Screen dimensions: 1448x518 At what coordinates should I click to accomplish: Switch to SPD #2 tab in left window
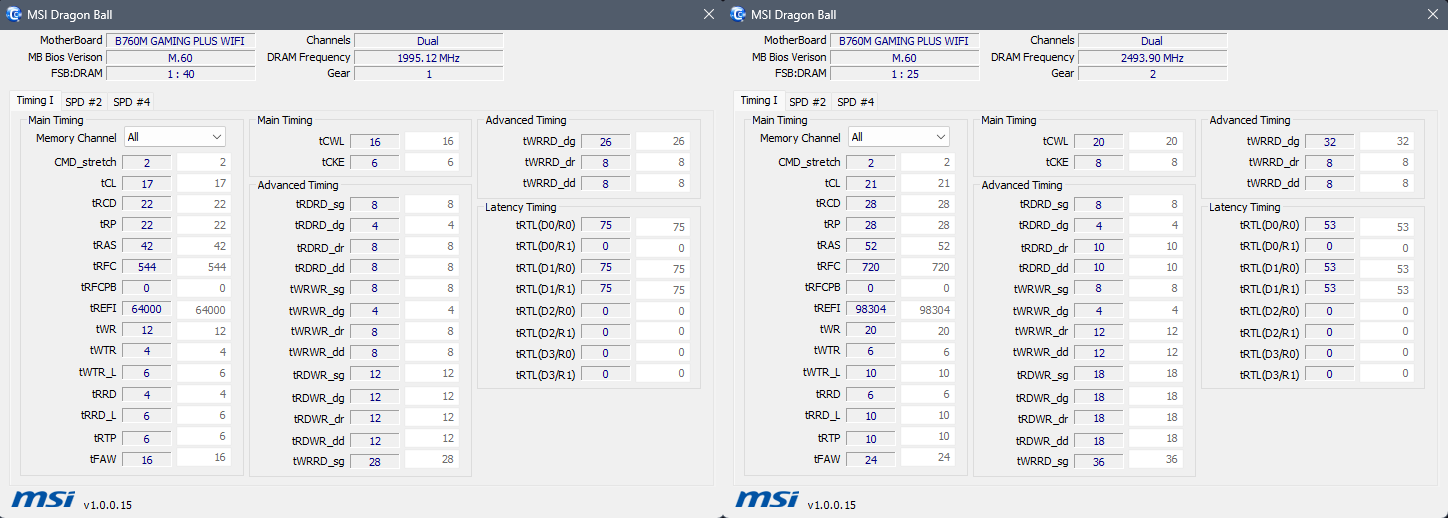(x=84, y=102)
